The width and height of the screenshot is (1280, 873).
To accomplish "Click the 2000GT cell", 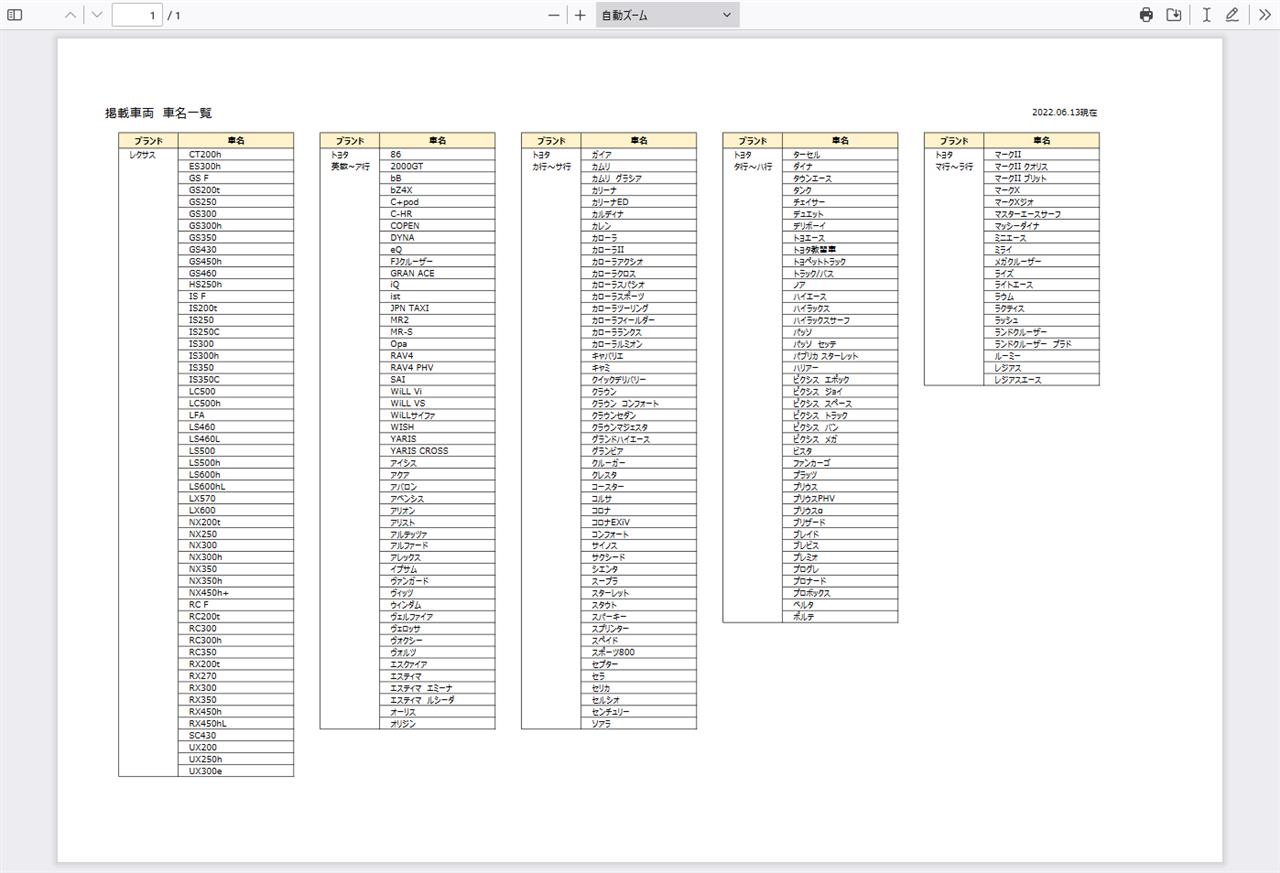I will [x=437, y=166].
